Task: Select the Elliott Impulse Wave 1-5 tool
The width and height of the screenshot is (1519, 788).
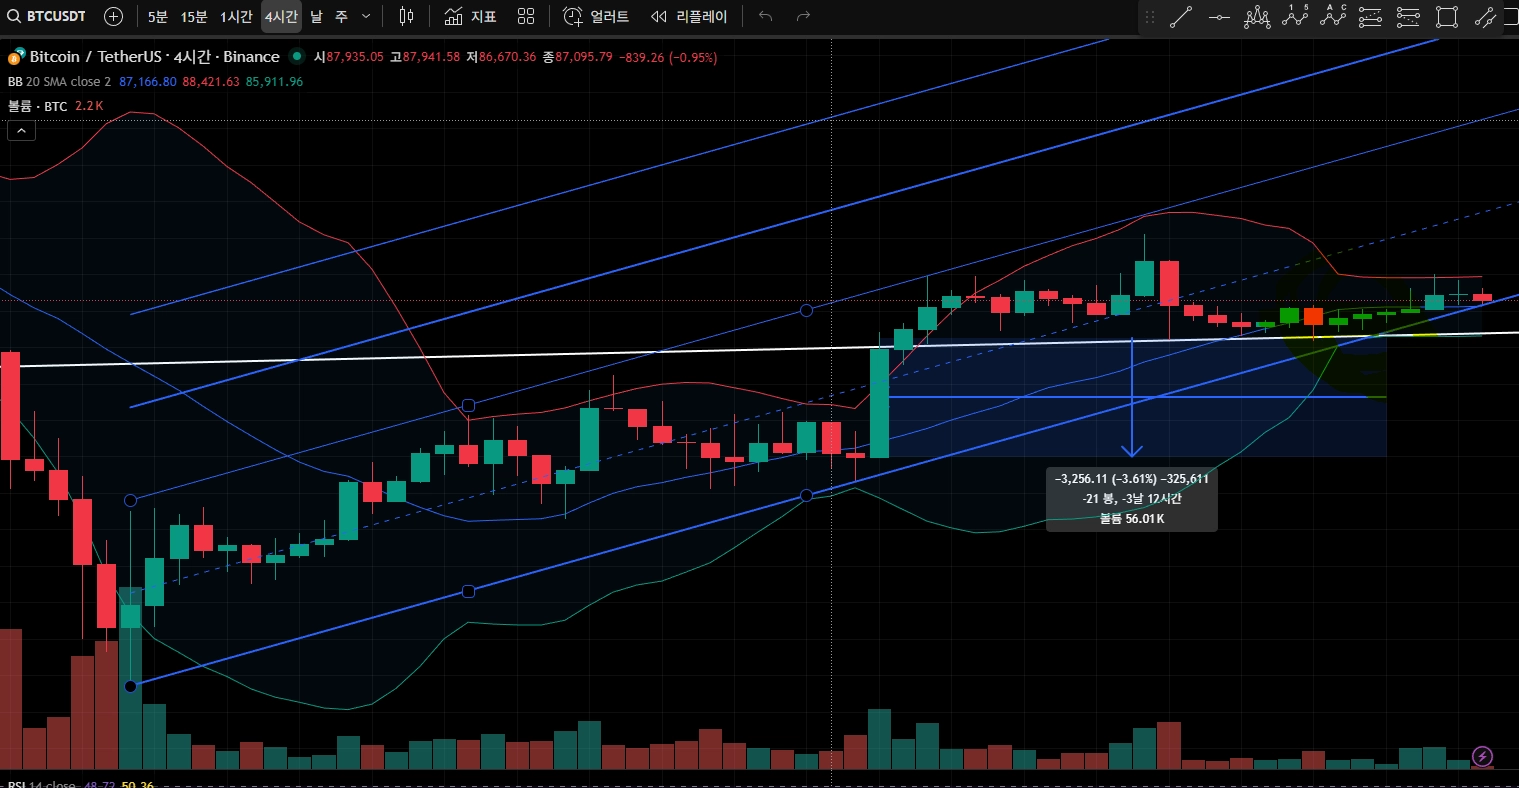Action: pyautogui.click(x=1296, y=17)
